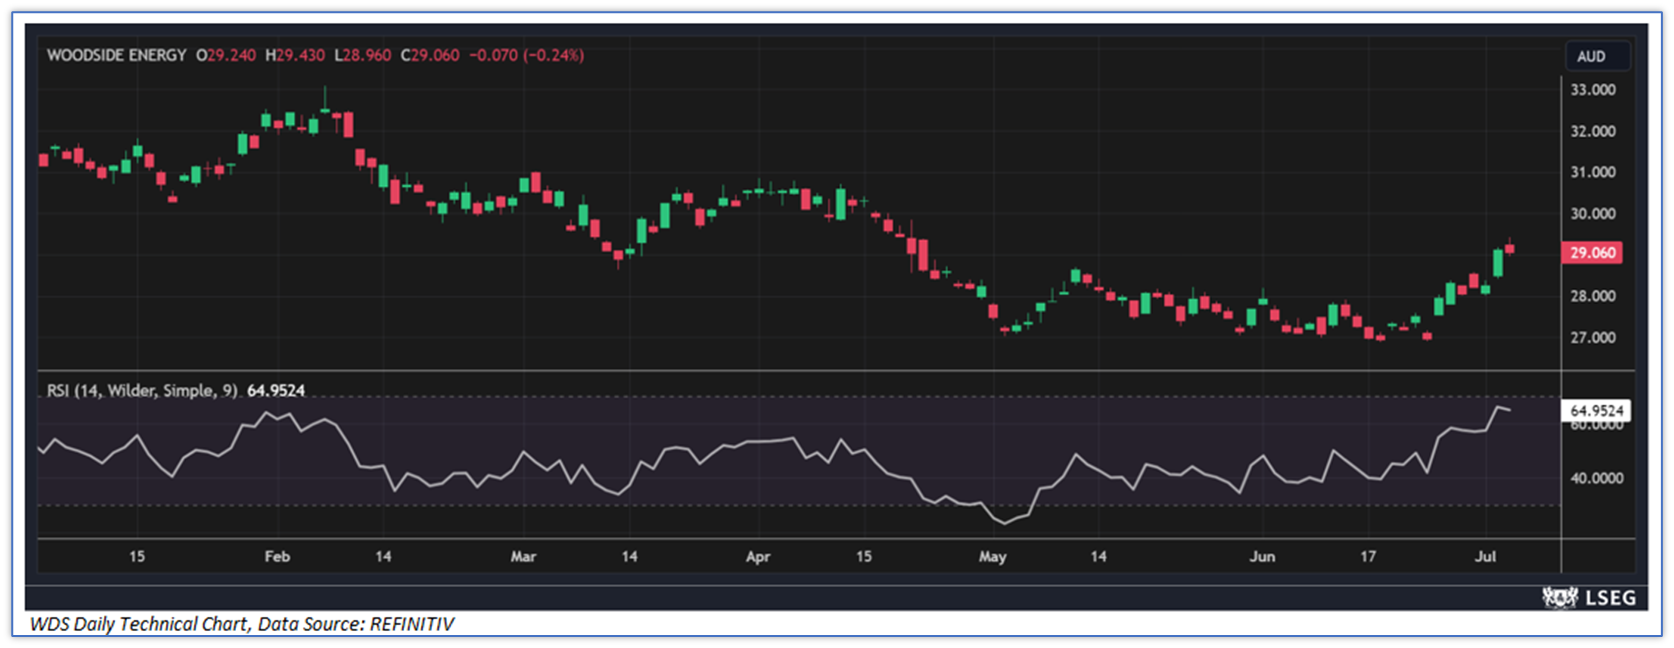Click the white 64.9524 RSI axis label
1674x648 pixels.
(x=1596, y=411)
